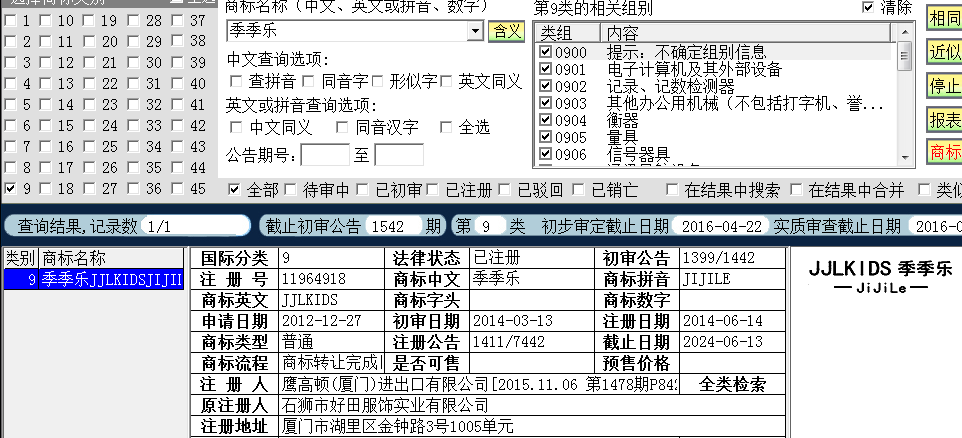Select result row 季季乐JJLKIDSJIJILE
Viewport: 962px width, 438px height.
pos(94,280)
